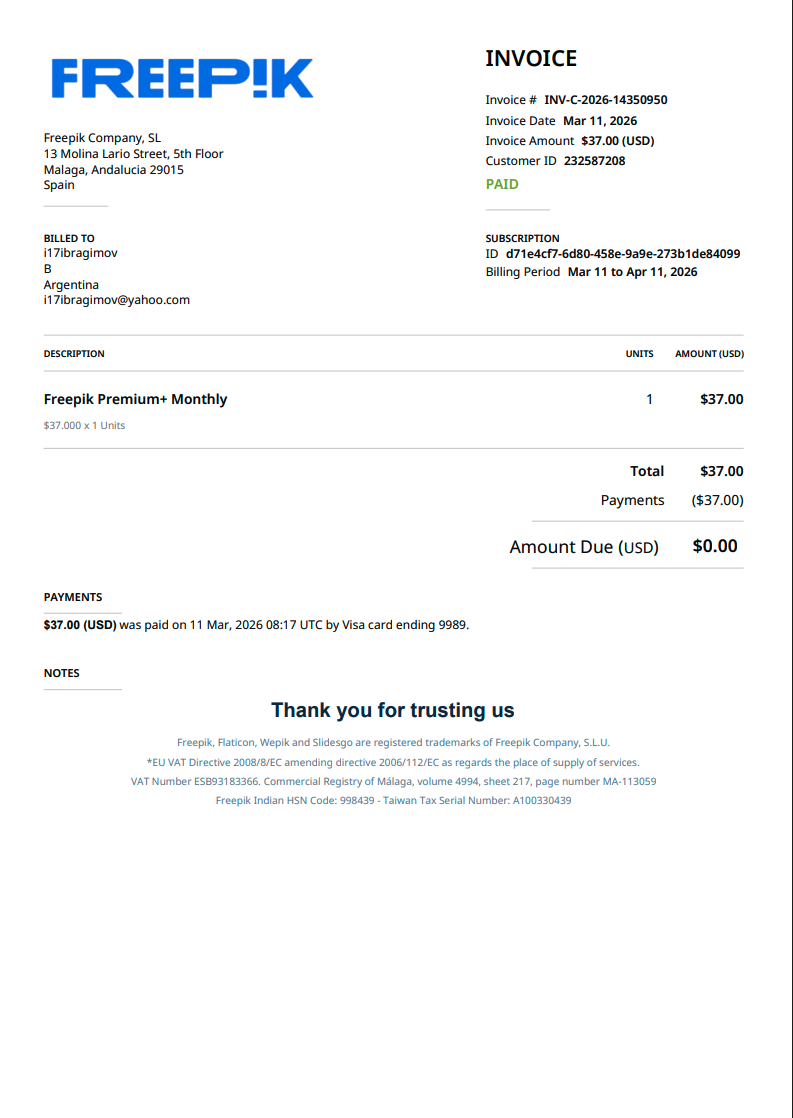Viewport: 793px width, 1118px height.
Task: Click the DESCRIPTION column header
Action: coord(74,354)
